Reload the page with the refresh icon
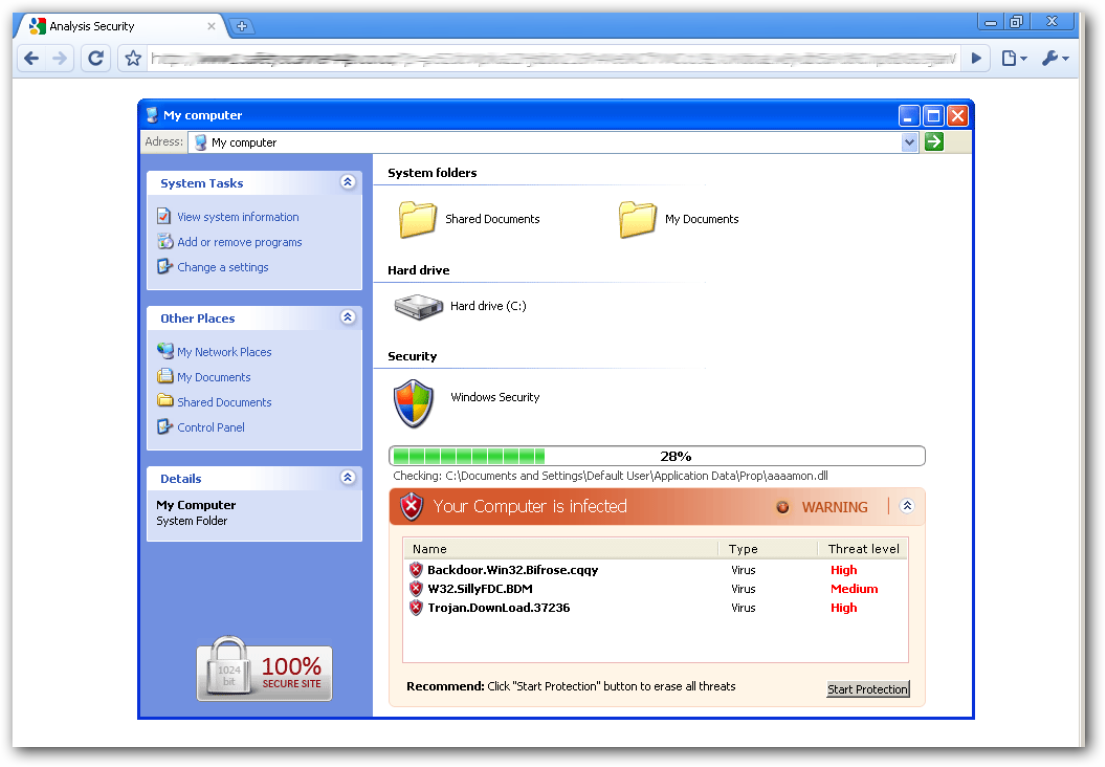 pyautogui.click(x=96, y=59)
